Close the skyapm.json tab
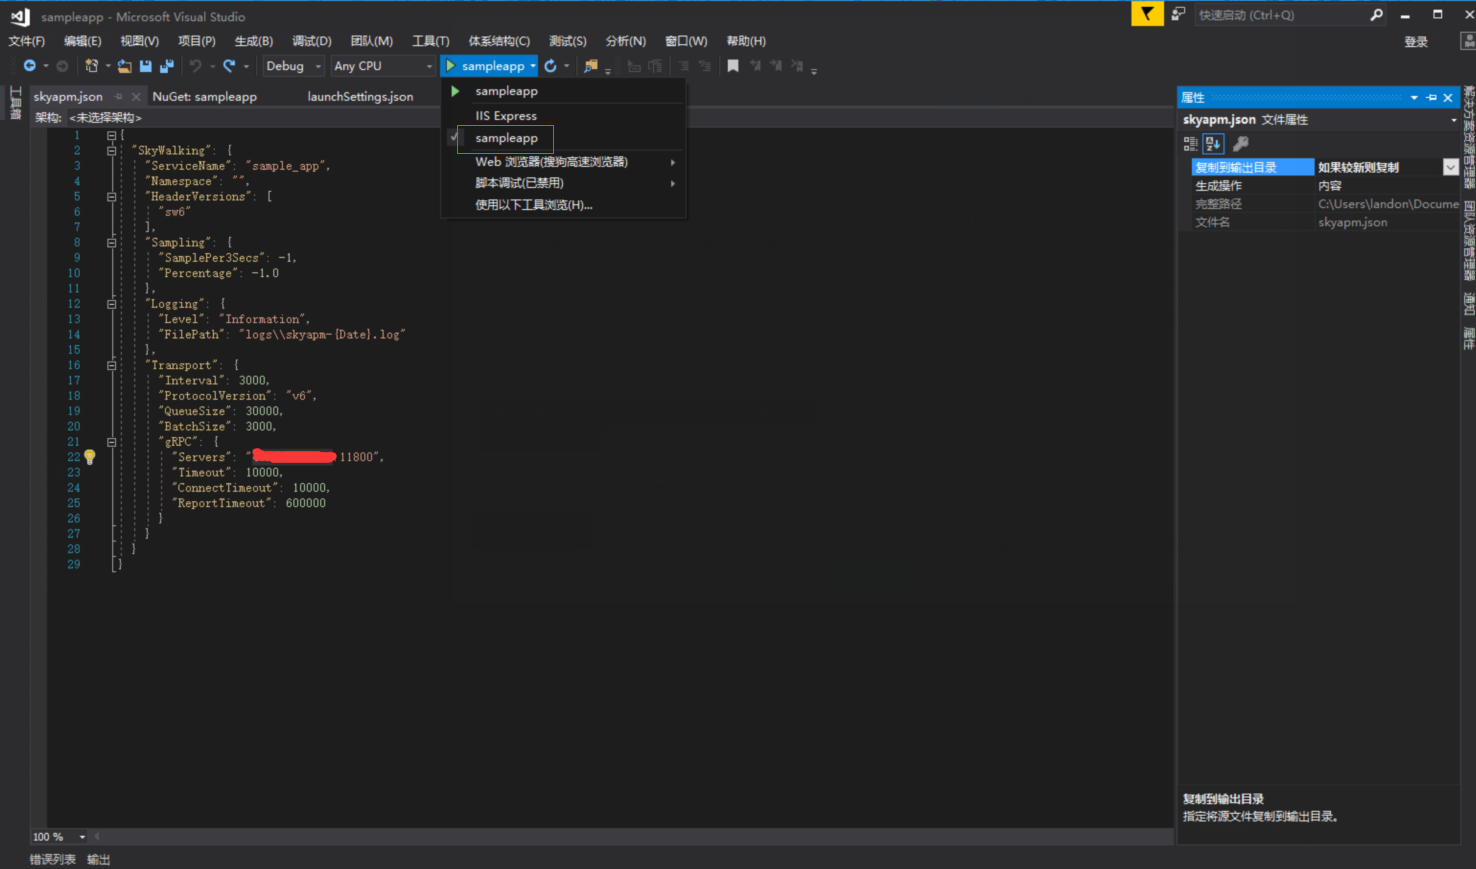This screenshot has height=869, width=1476. [136, 97]
